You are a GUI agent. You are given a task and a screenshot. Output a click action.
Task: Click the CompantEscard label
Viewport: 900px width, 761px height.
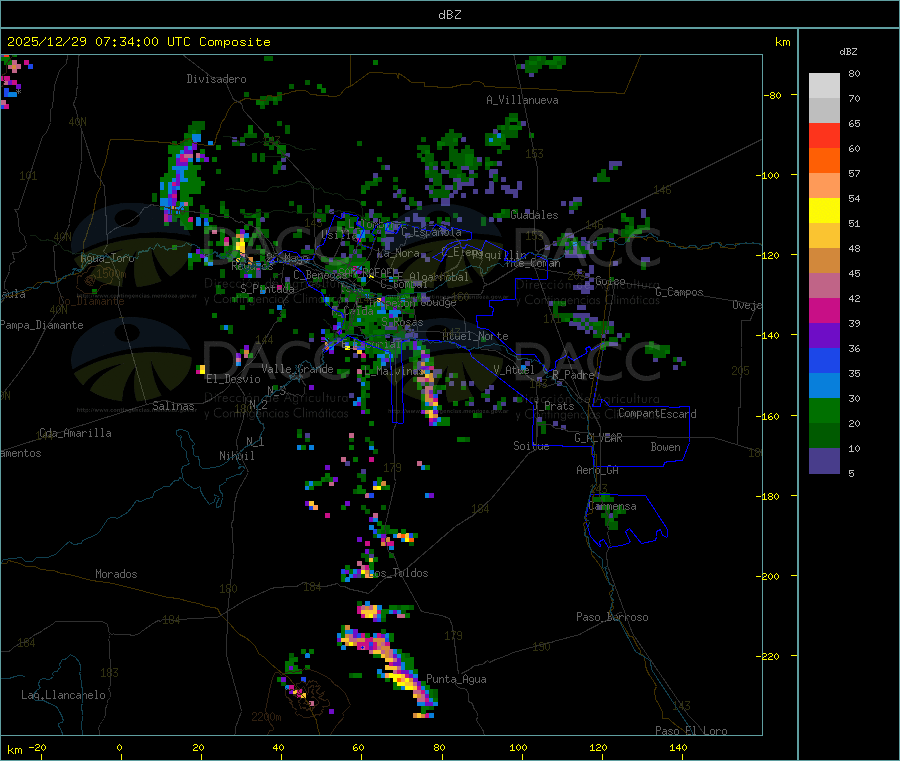point(657,414)
